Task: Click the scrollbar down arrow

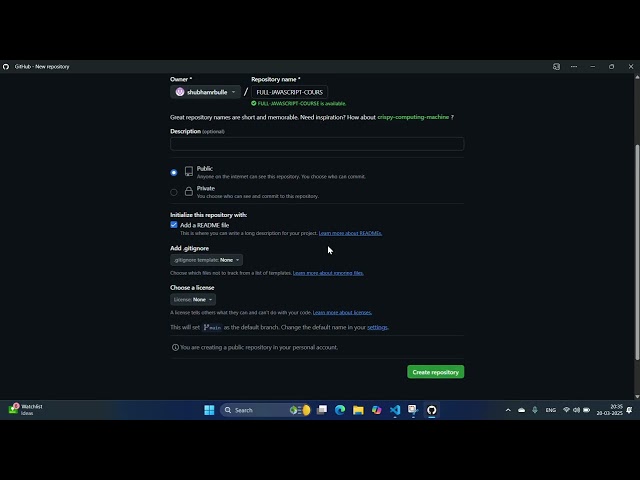Action: pos(637,396)
